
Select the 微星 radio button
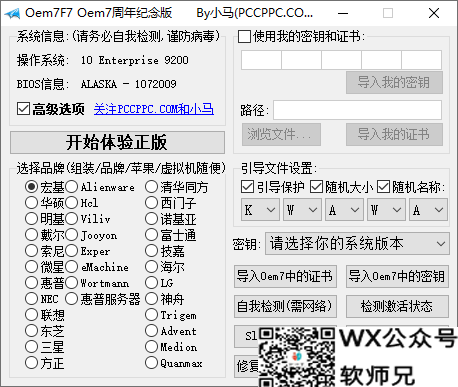31,267
